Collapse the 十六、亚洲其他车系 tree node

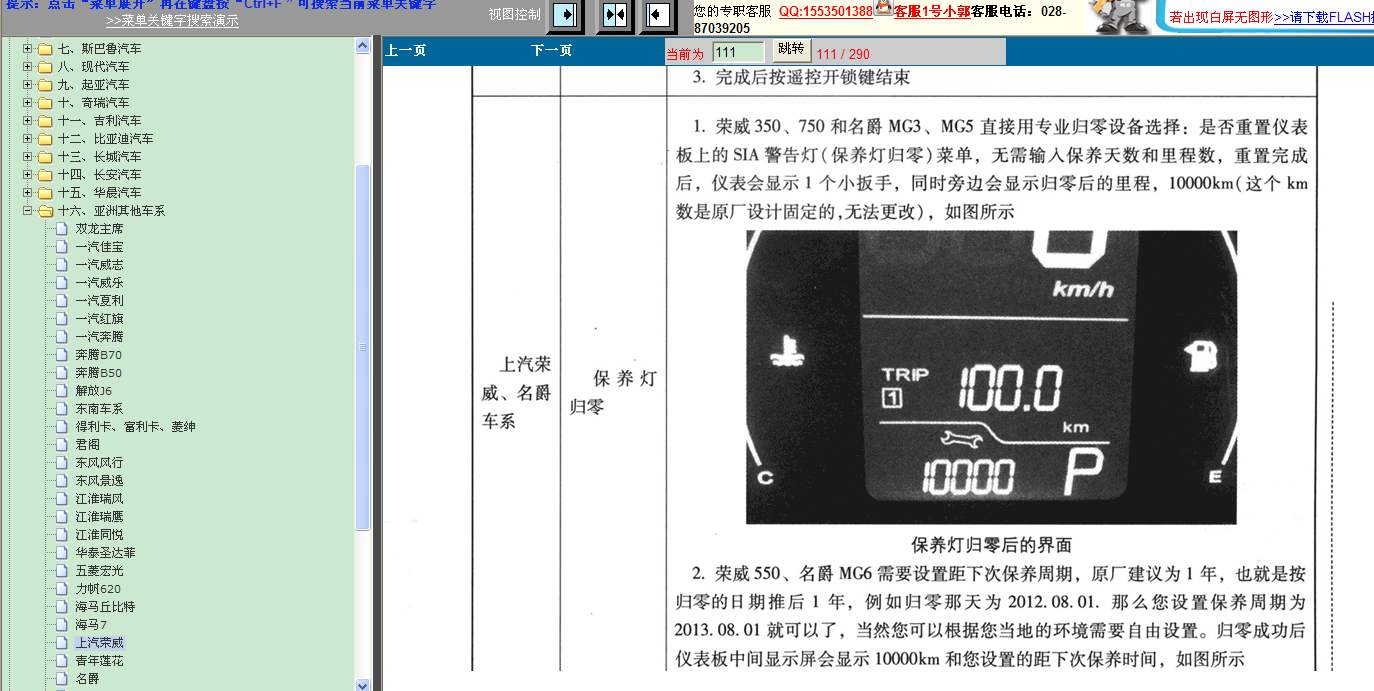coord(28,211)
